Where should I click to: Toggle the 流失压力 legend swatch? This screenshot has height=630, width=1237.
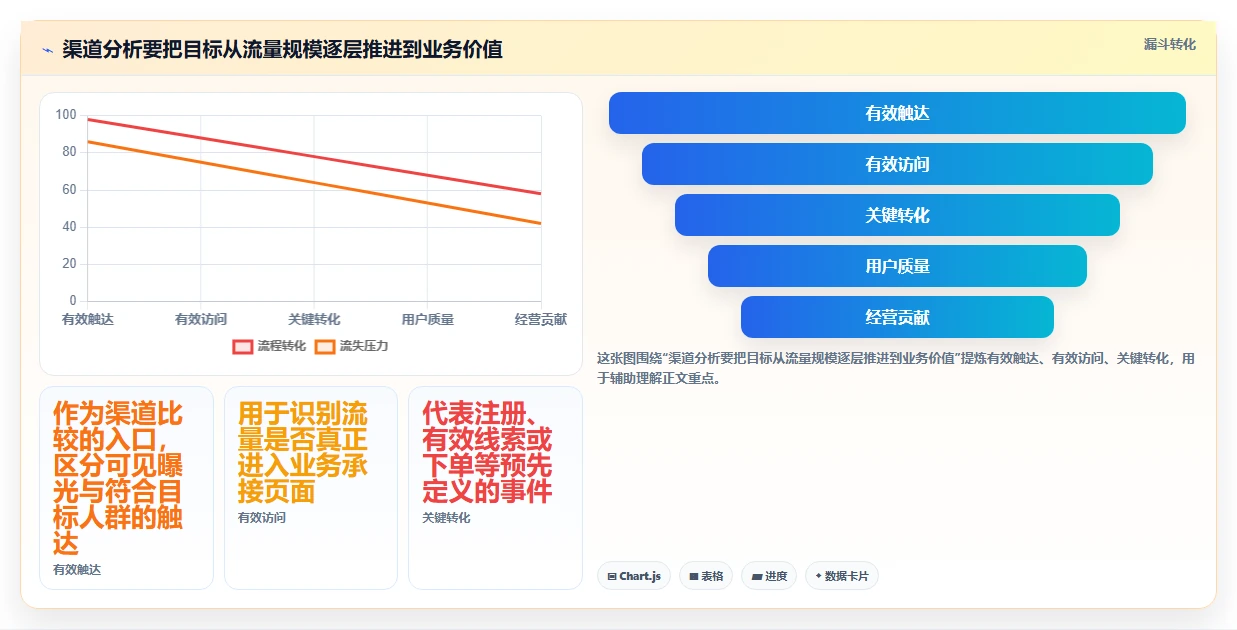324,347
